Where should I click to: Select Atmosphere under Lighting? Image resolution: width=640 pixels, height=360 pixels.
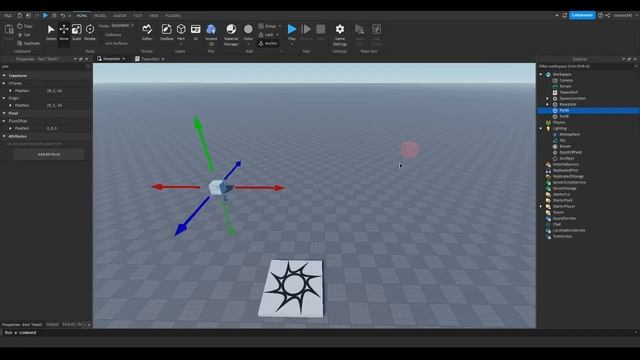point(569,134)
